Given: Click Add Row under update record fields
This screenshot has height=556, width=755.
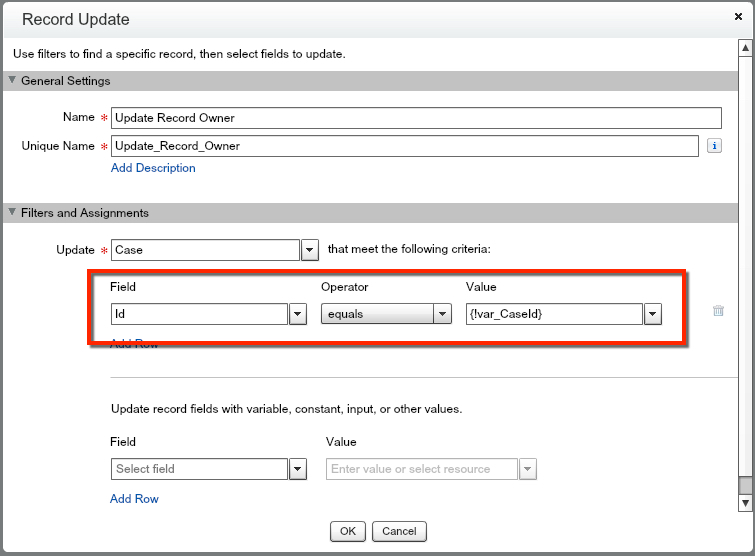Looking at the screenshot, I should pyautogui.click(x=134, y=498).
